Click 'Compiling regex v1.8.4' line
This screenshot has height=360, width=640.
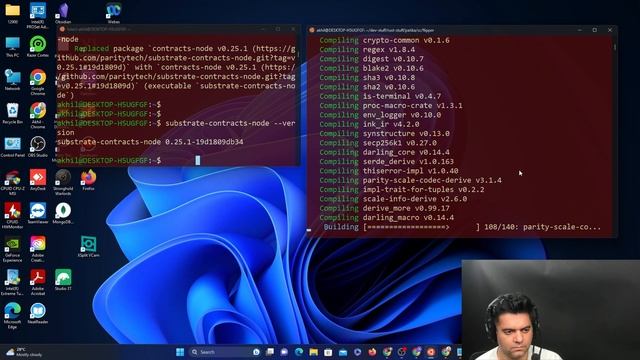(x=367, y=50)
